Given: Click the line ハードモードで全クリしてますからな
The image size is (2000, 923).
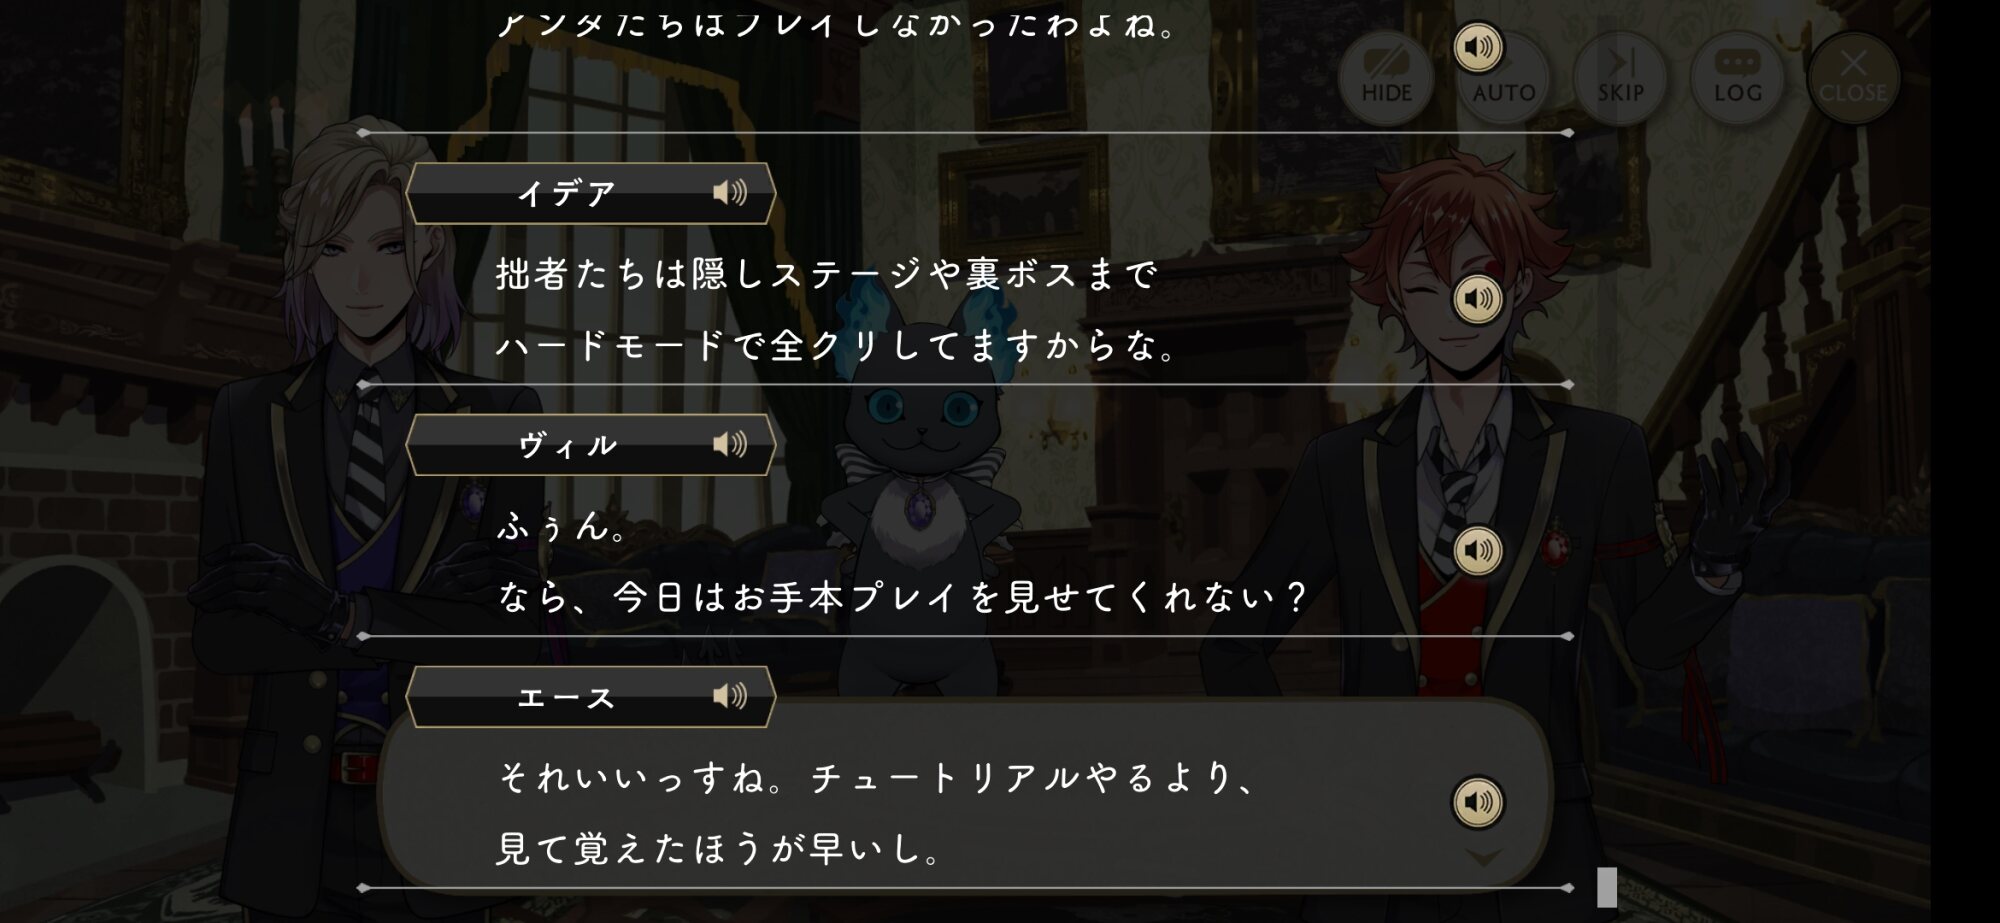Looking at the screenshot, I should 836,346.
